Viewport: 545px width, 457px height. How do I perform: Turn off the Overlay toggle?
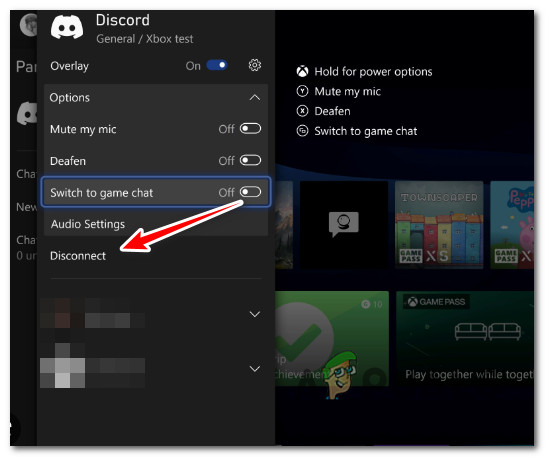217,65
